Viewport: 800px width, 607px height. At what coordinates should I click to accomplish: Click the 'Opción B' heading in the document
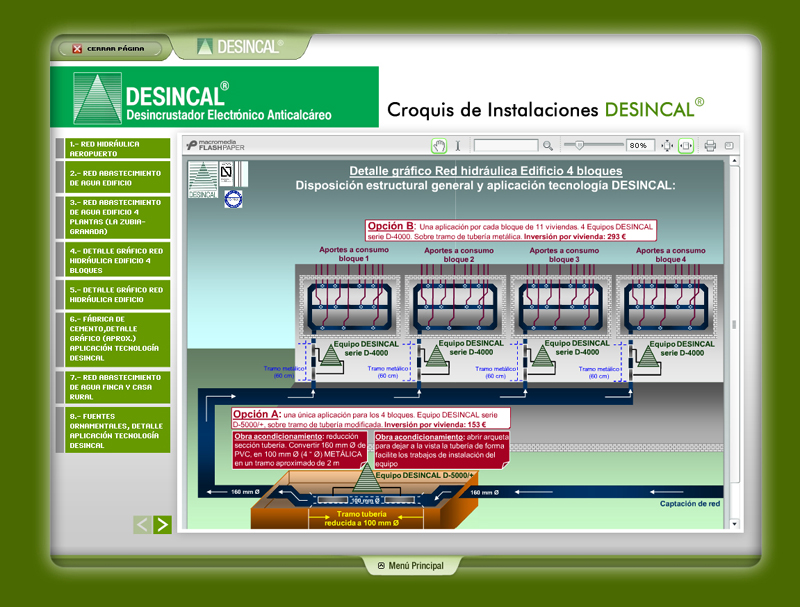pyautogui.click(x=391, y=226)
